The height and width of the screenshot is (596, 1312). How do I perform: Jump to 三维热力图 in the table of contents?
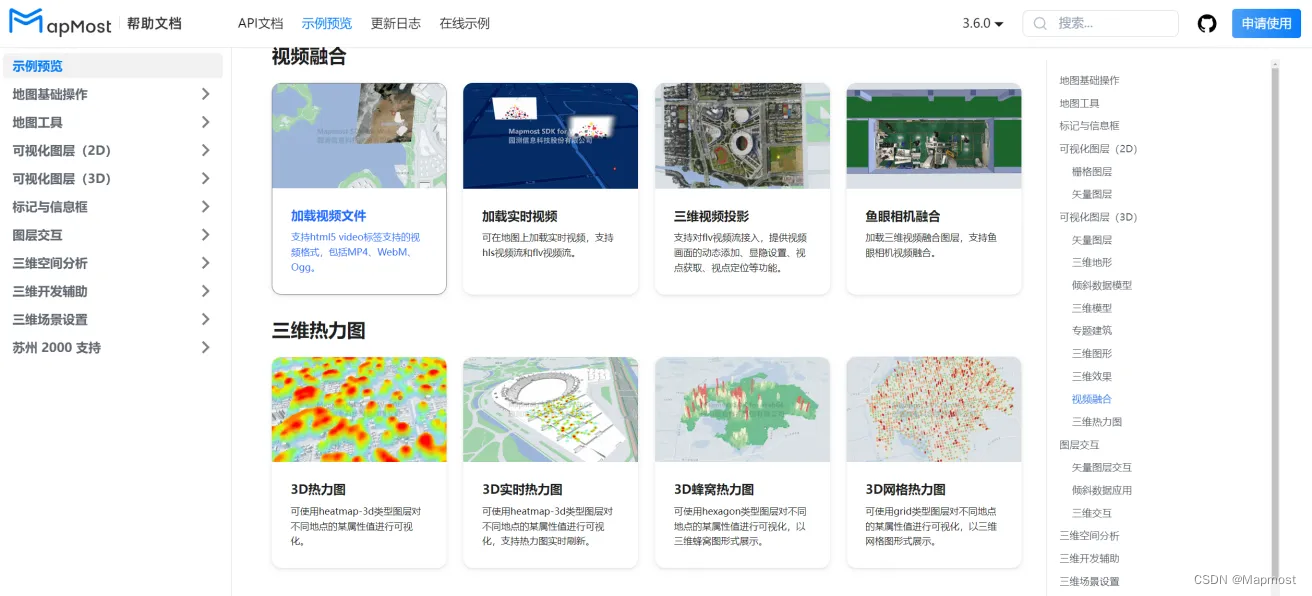pyautogui.click(x=1096, y=422)
